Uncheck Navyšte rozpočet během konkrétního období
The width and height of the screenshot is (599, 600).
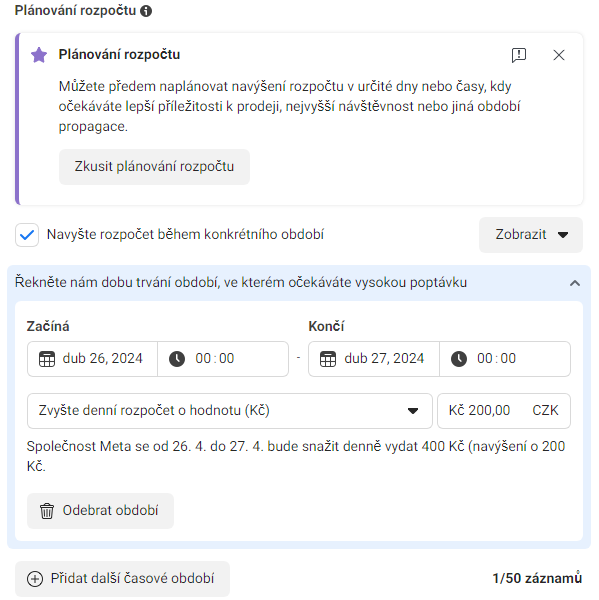click(27, 235)
